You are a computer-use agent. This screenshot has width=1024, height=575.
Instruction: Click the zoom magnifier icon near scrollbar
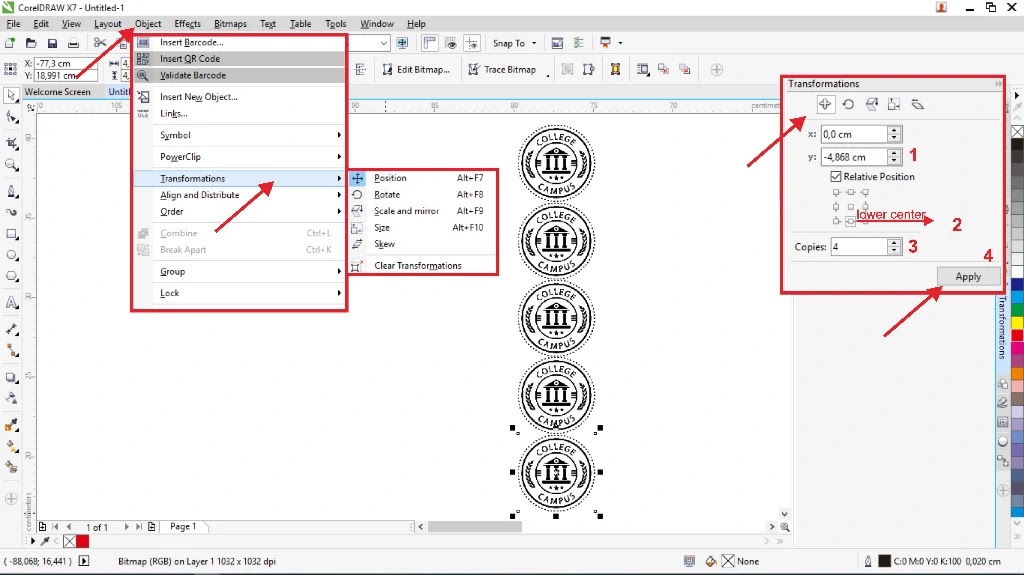coord(785,527)
